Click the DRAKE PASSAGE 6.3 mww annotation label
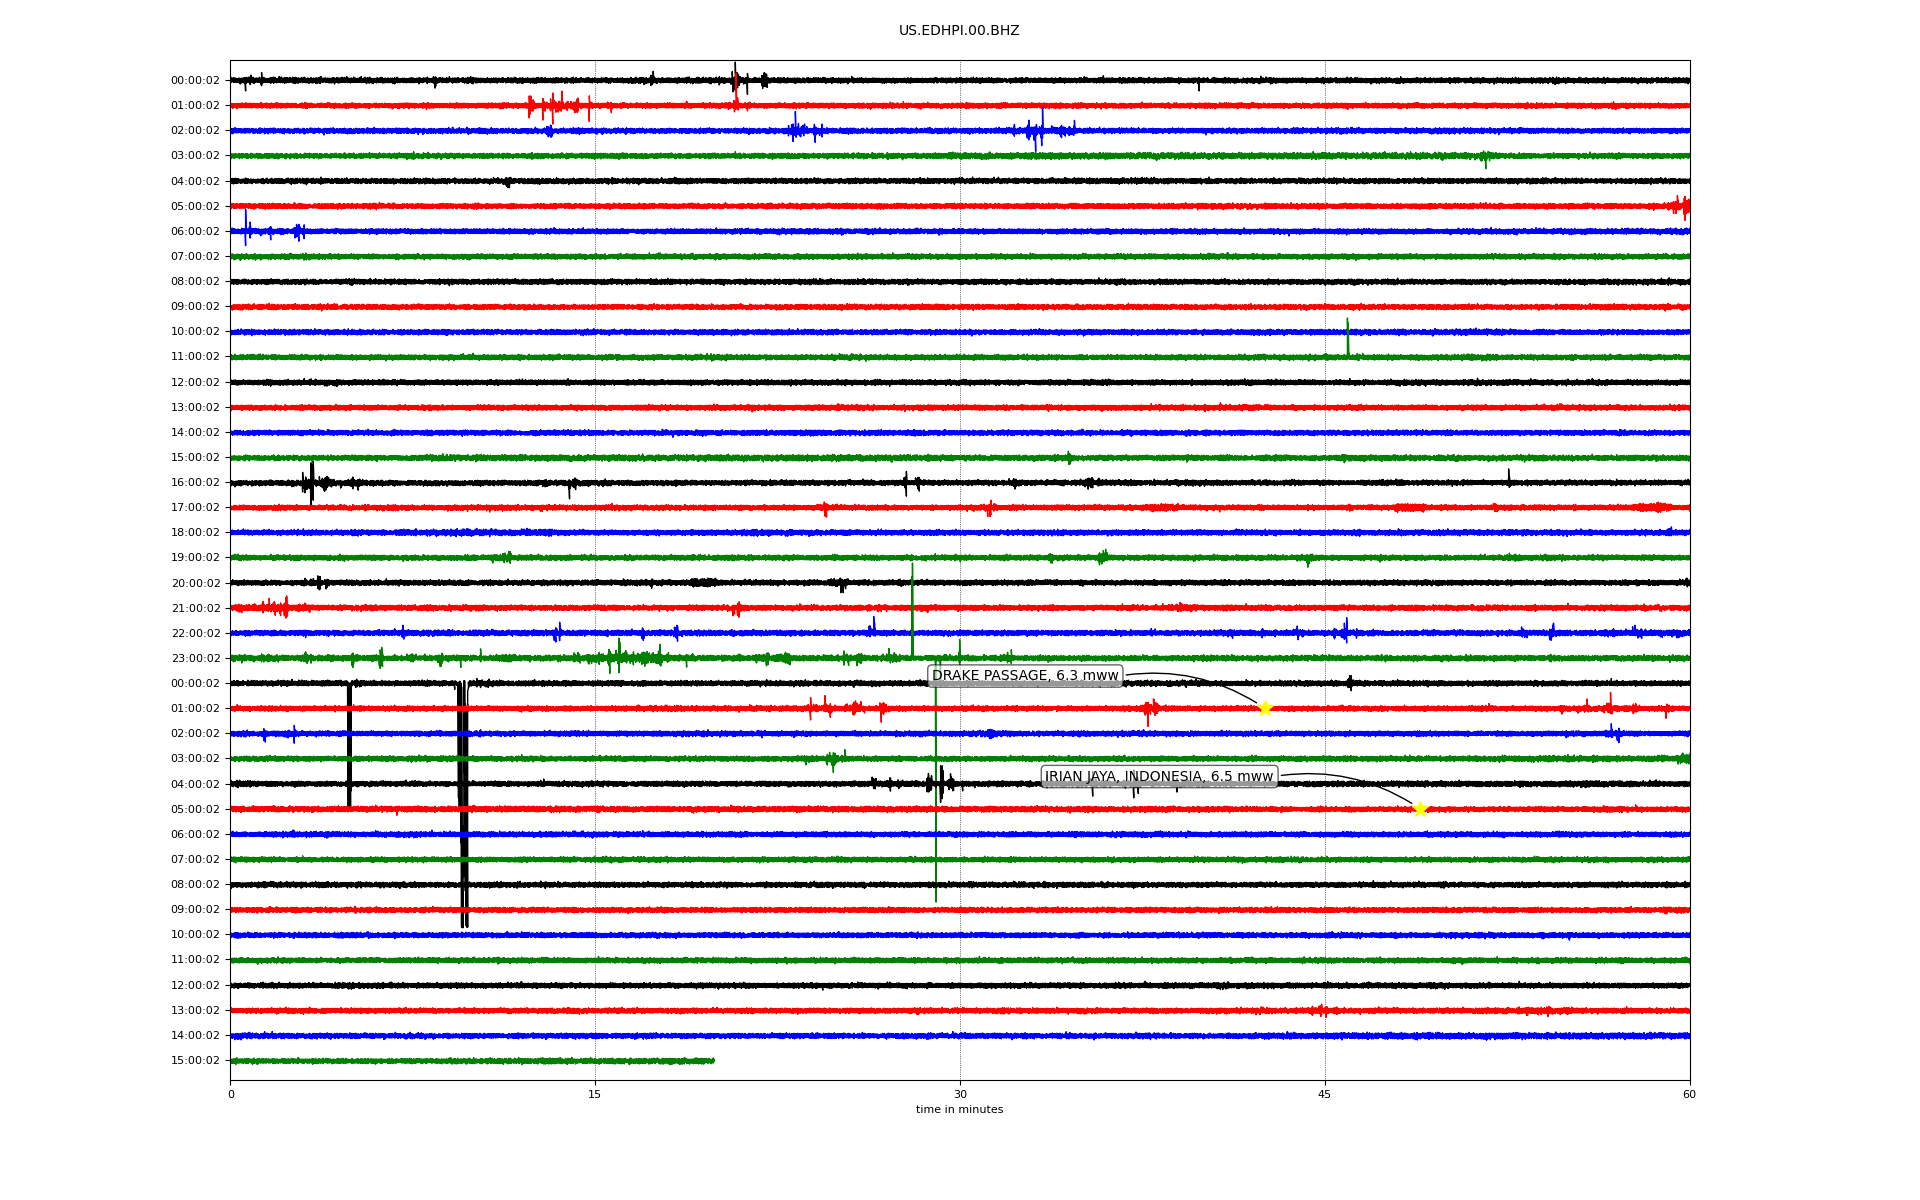This screenshot has height=1200, width=1920. tap(1025, 676)
